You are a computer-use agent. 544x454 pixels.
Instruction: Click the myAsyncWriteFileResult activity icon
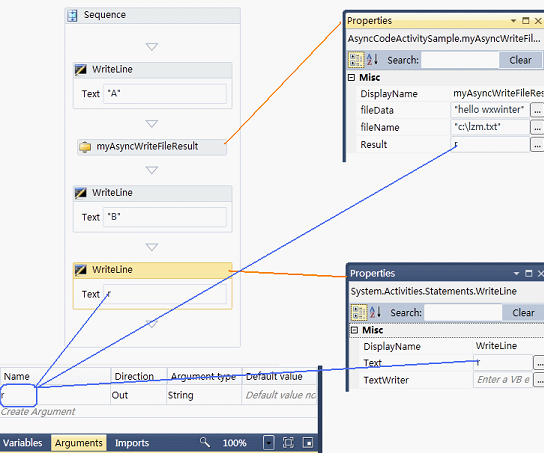85,147
